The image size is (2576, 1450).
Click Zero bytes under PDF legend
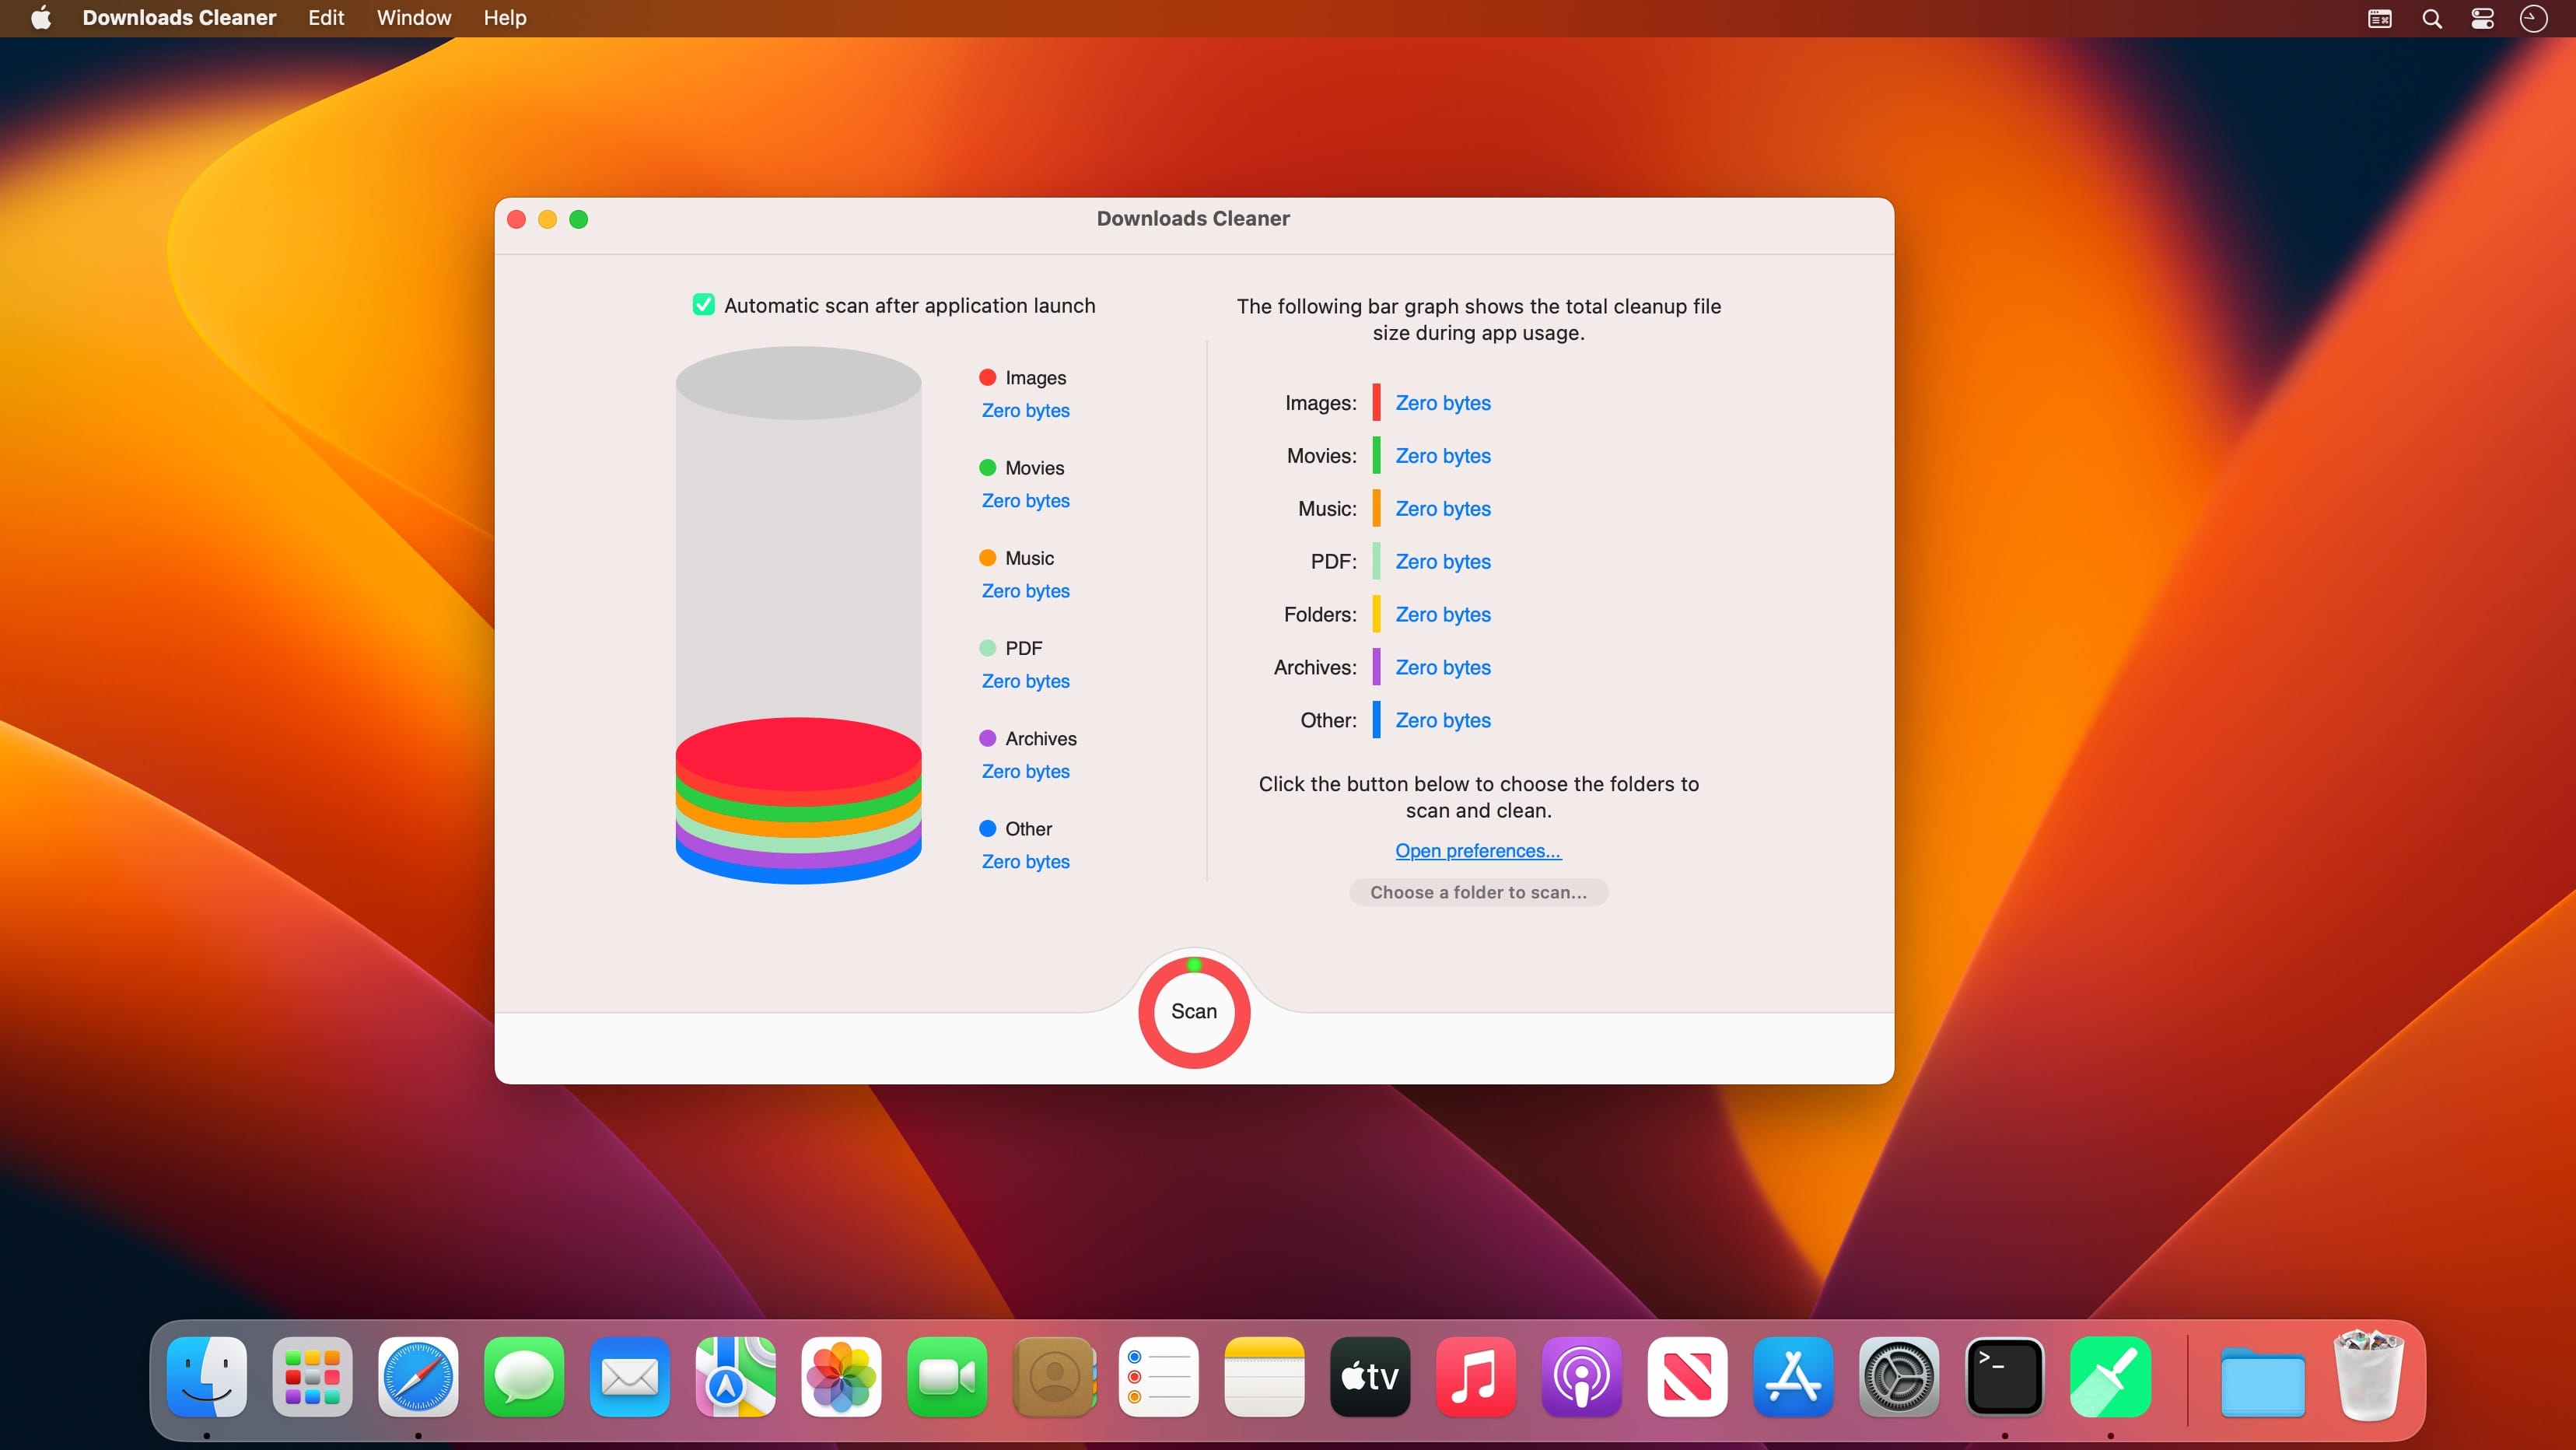coord(1025,681)
